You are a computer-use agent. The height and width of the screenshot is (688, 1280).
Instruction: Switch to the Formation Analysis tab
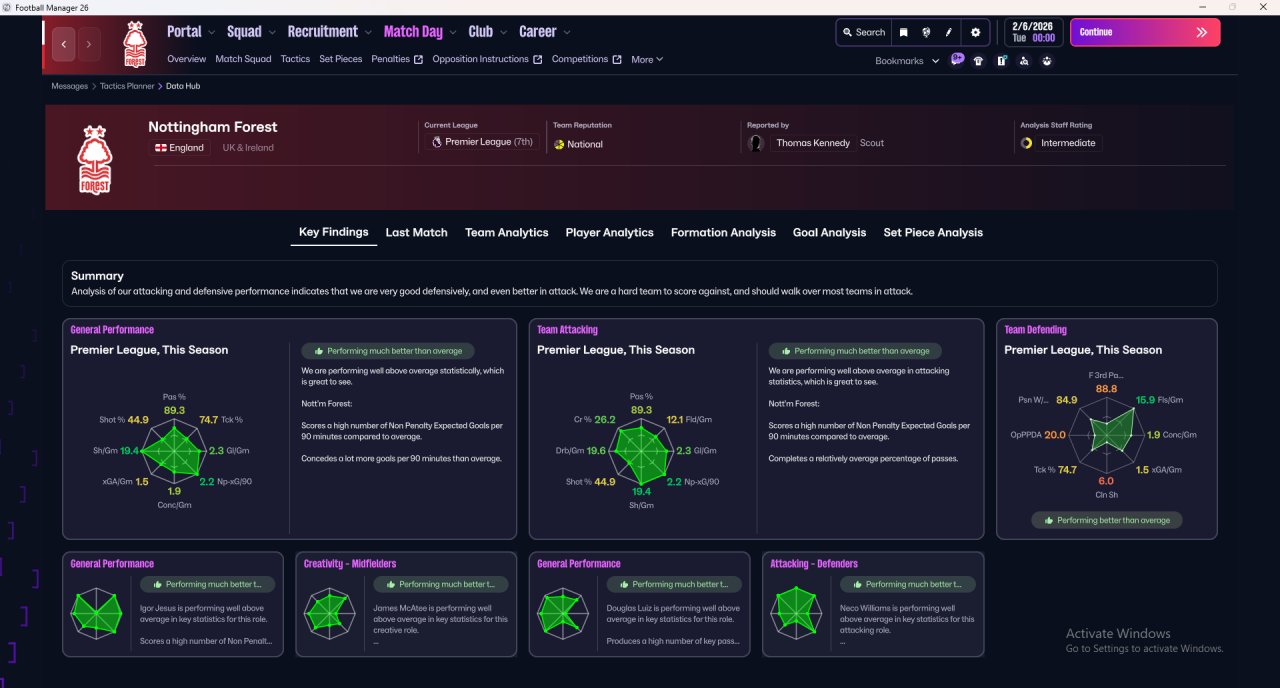[x=723, y=232]
